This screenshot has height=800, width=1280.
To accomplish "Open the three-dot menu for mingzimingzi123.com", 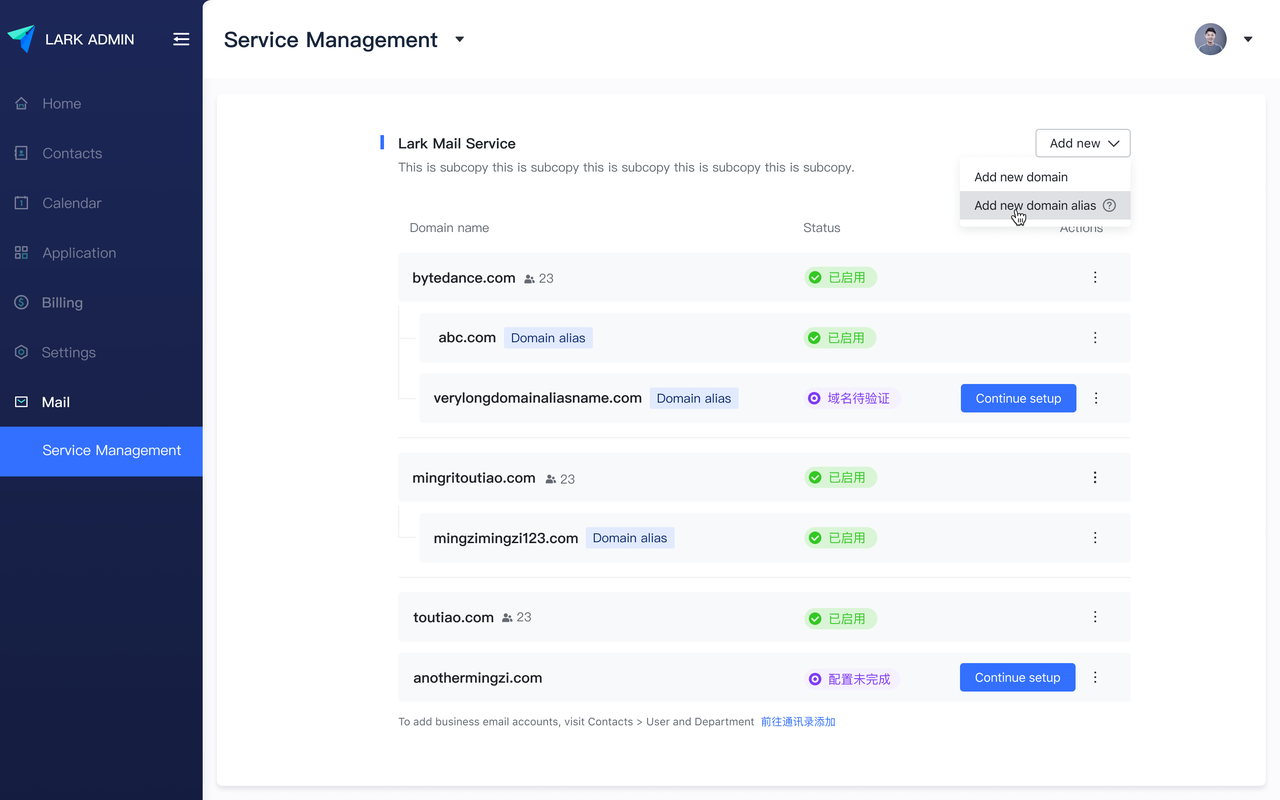I will (x=1095, y=538).
